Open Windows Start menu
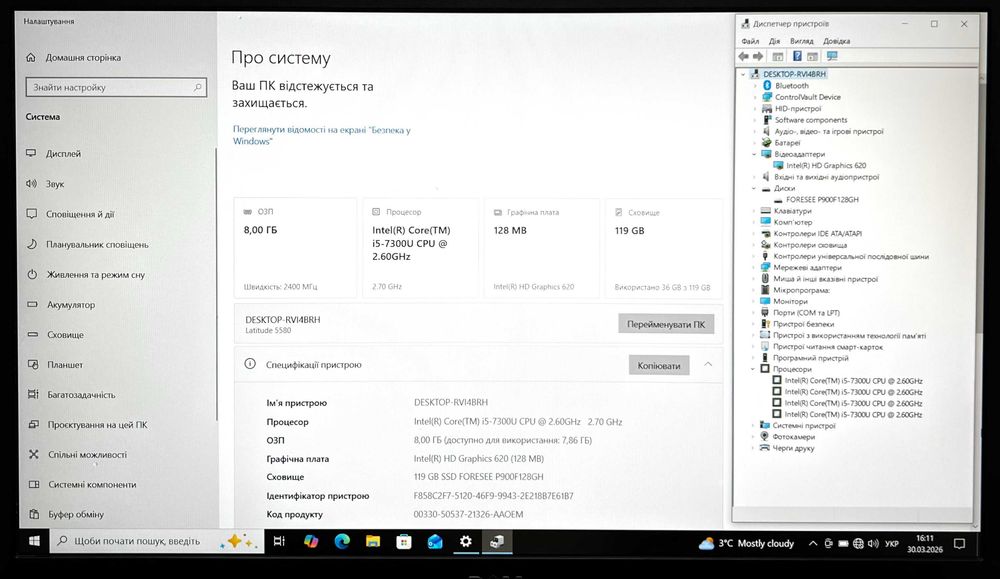Viewport: 1000px width, 579px height. (34, 541)
